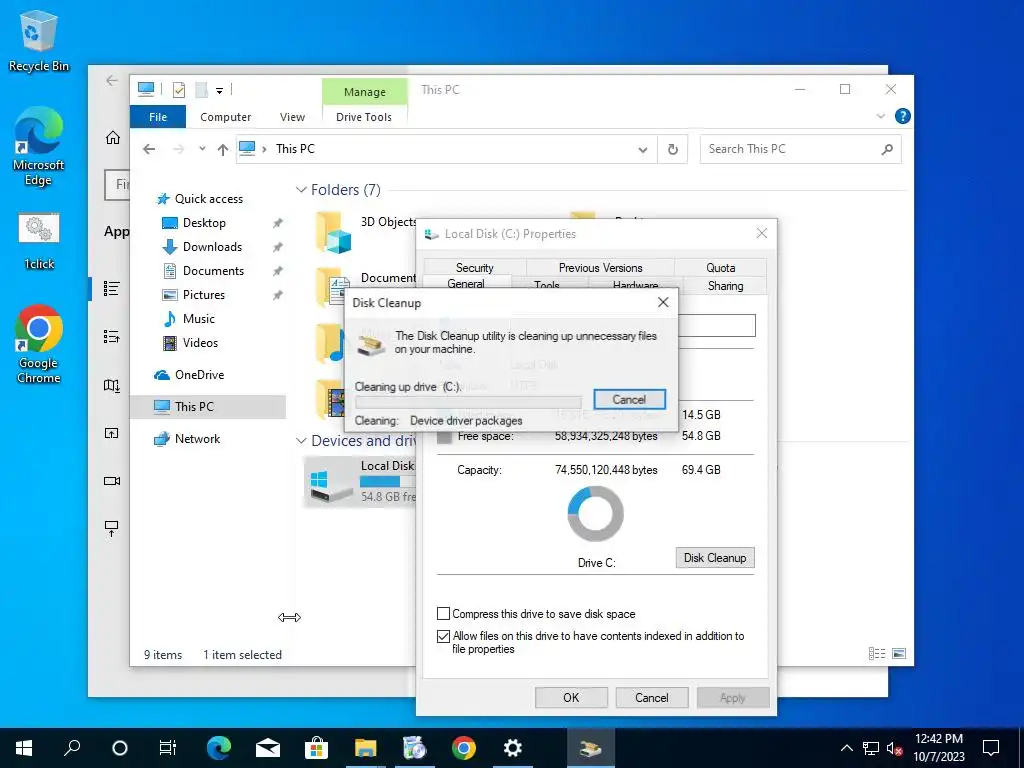Open the Windows Start menu
Viewport: 1024px width, 768px height.
pyautogui.click(x=24, y=748)
